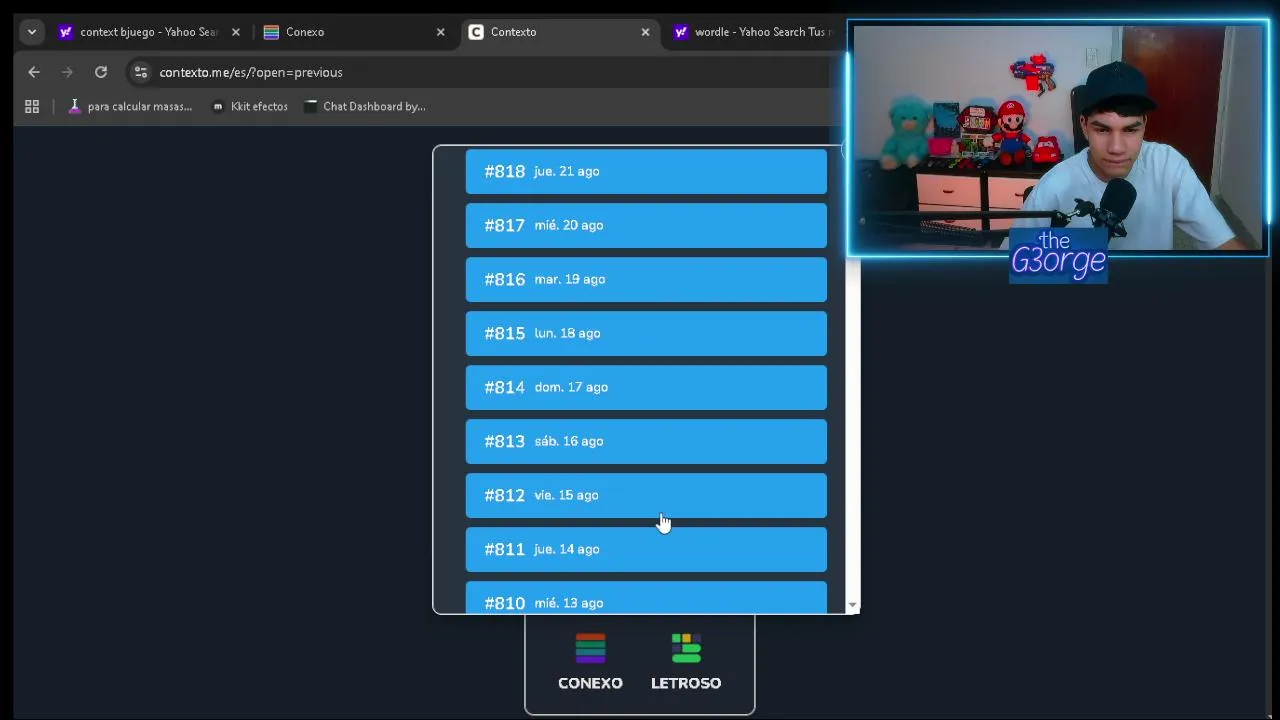Go back to the previous page
This screenshot has height=720, width=1280.
[x=34, y=72]
